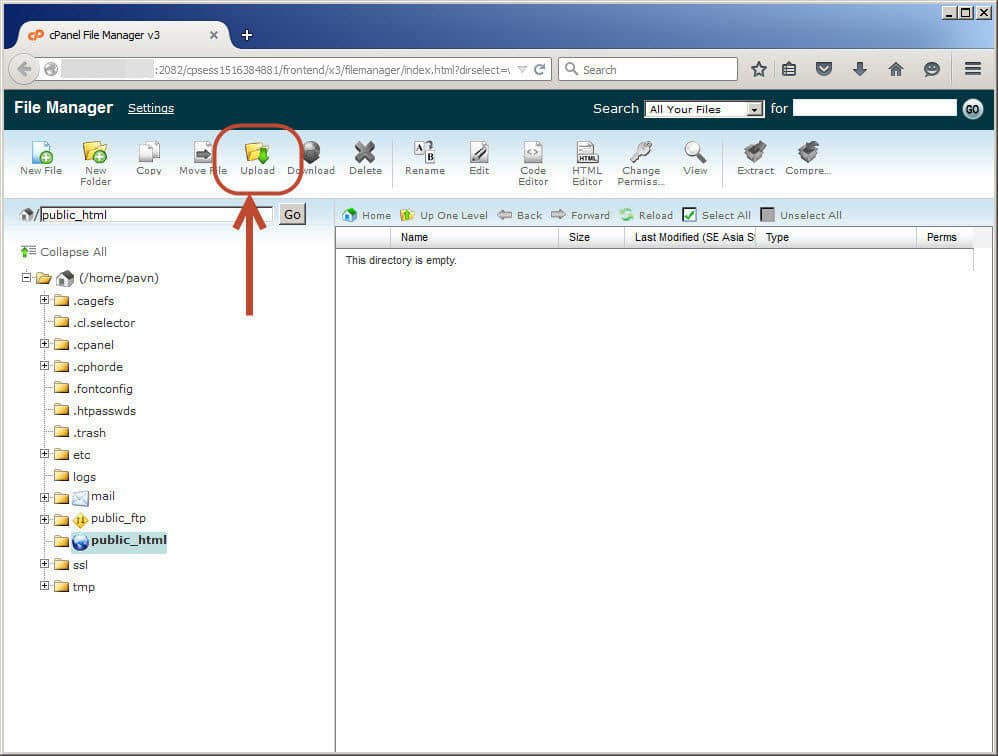Screen dimensions: 998x756
Task: Open the Code Editor tool
Action: pos(533,153)
